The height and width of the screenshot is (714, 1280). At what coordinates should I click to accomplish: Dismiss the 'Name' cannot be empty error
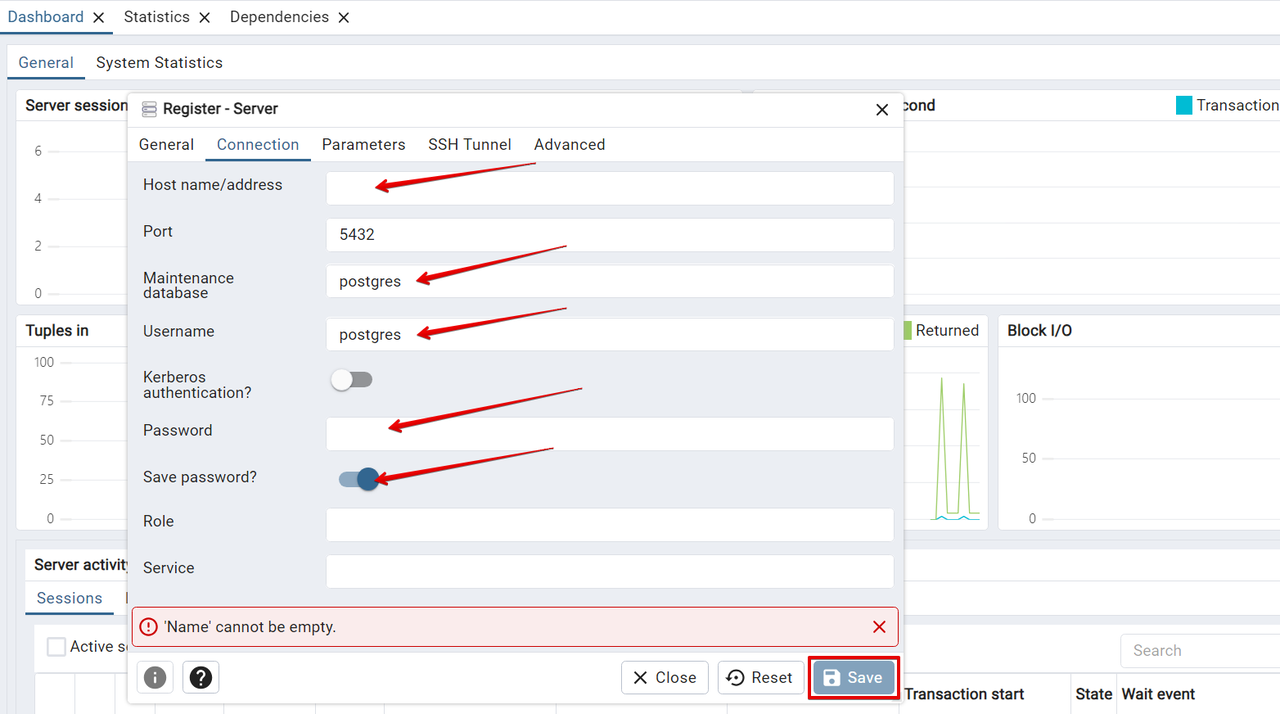pos(879,627)
